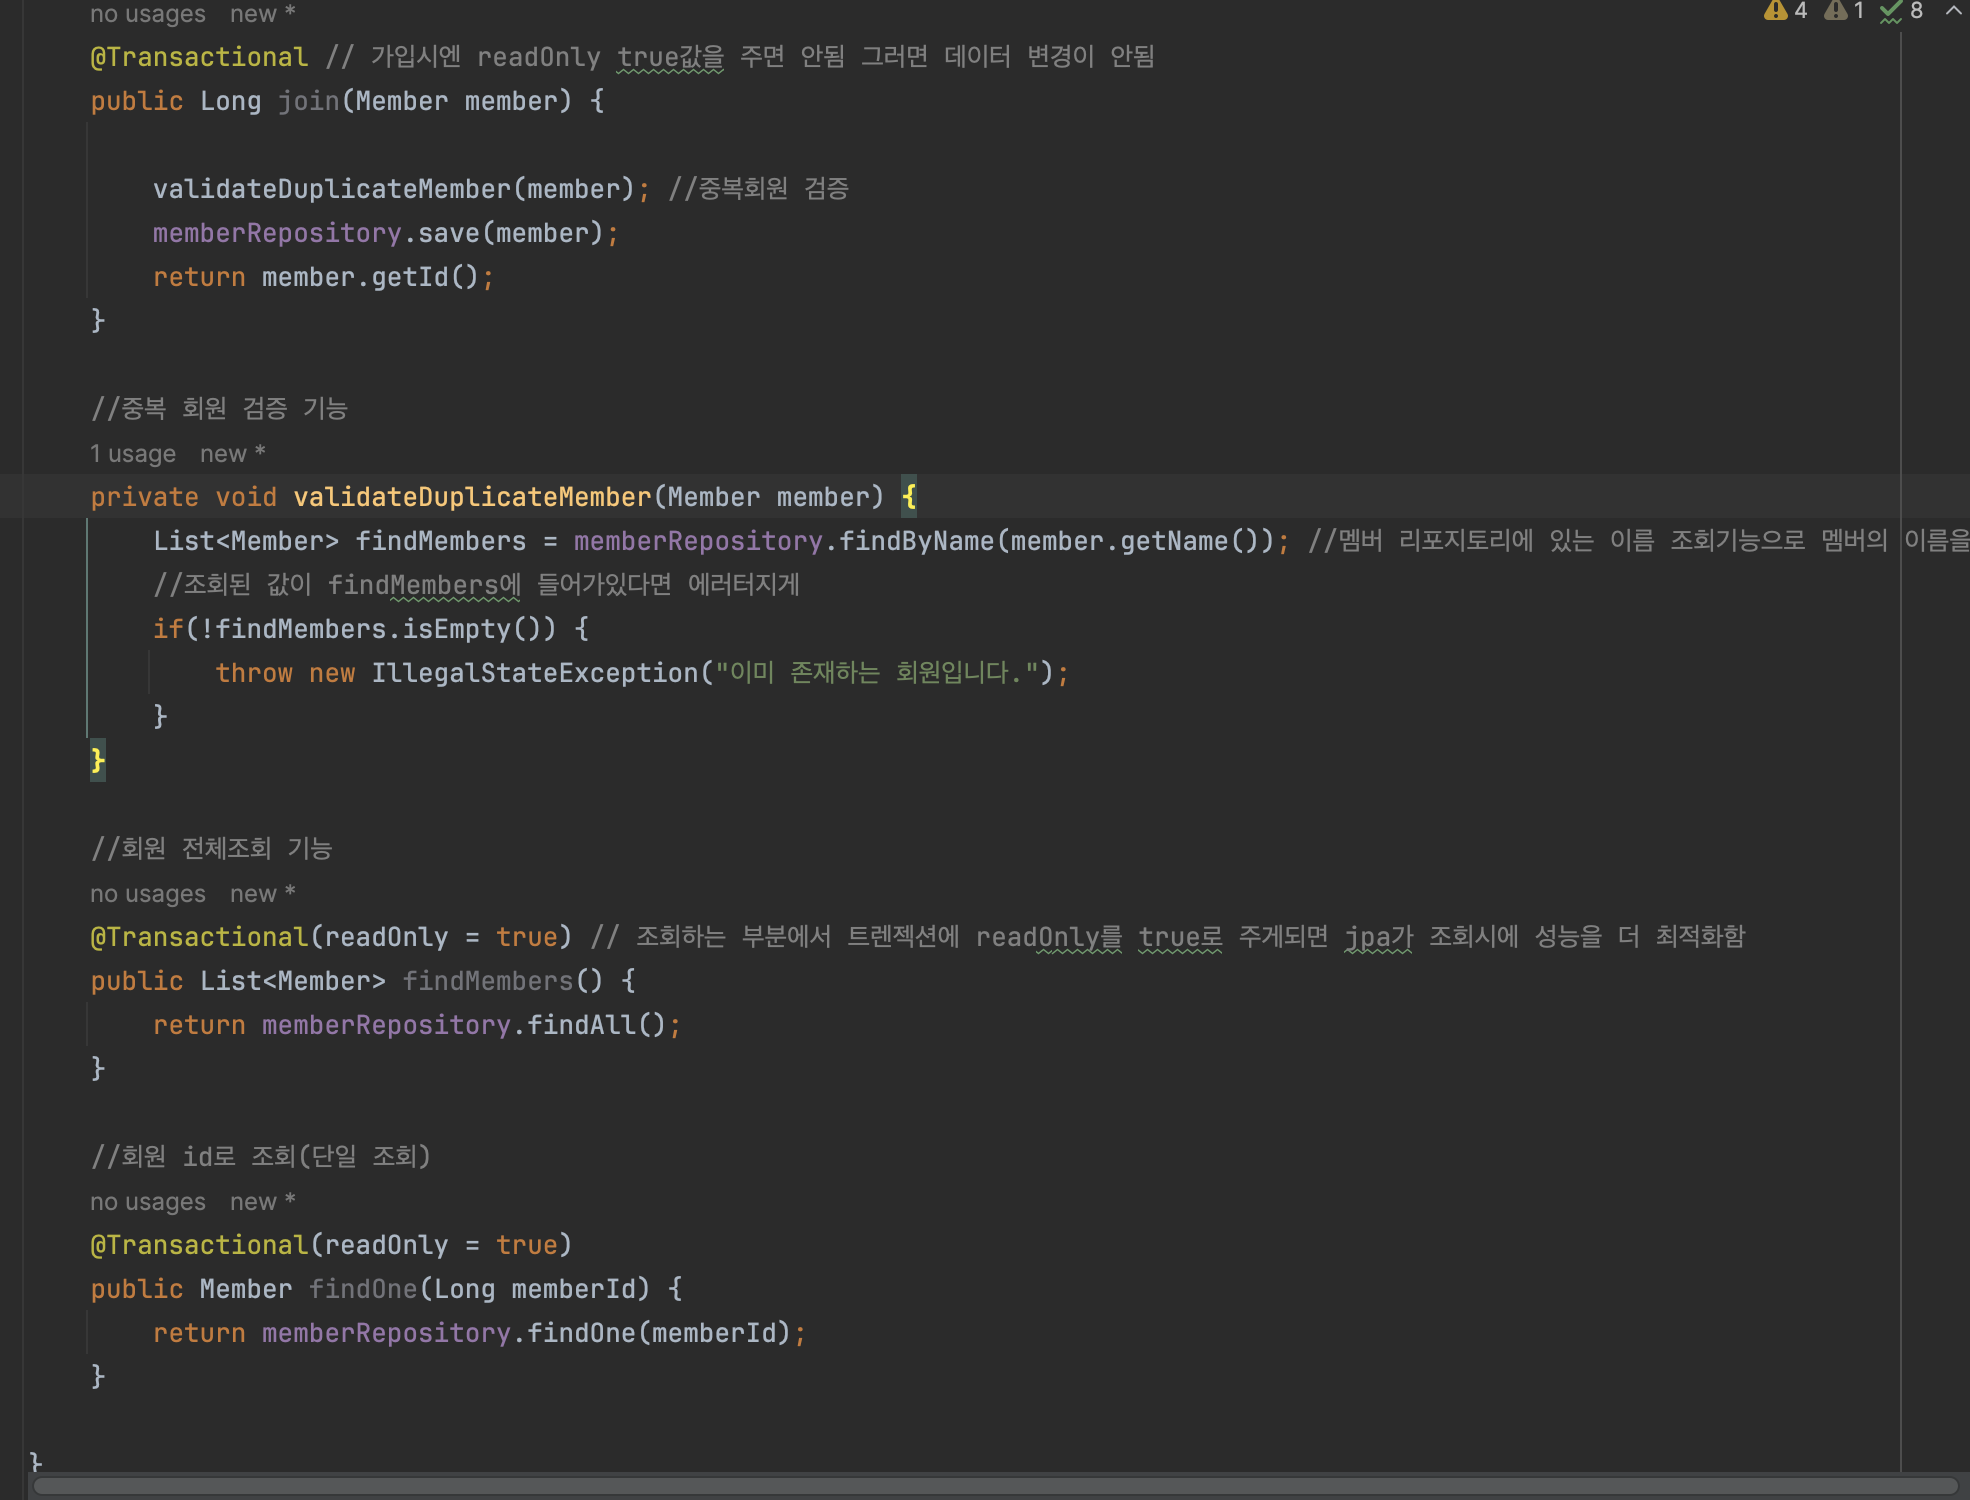This screenshot has width=1970, height=1500.
Task: Click the IllegalStateException class name
Action: coord(534,673)
